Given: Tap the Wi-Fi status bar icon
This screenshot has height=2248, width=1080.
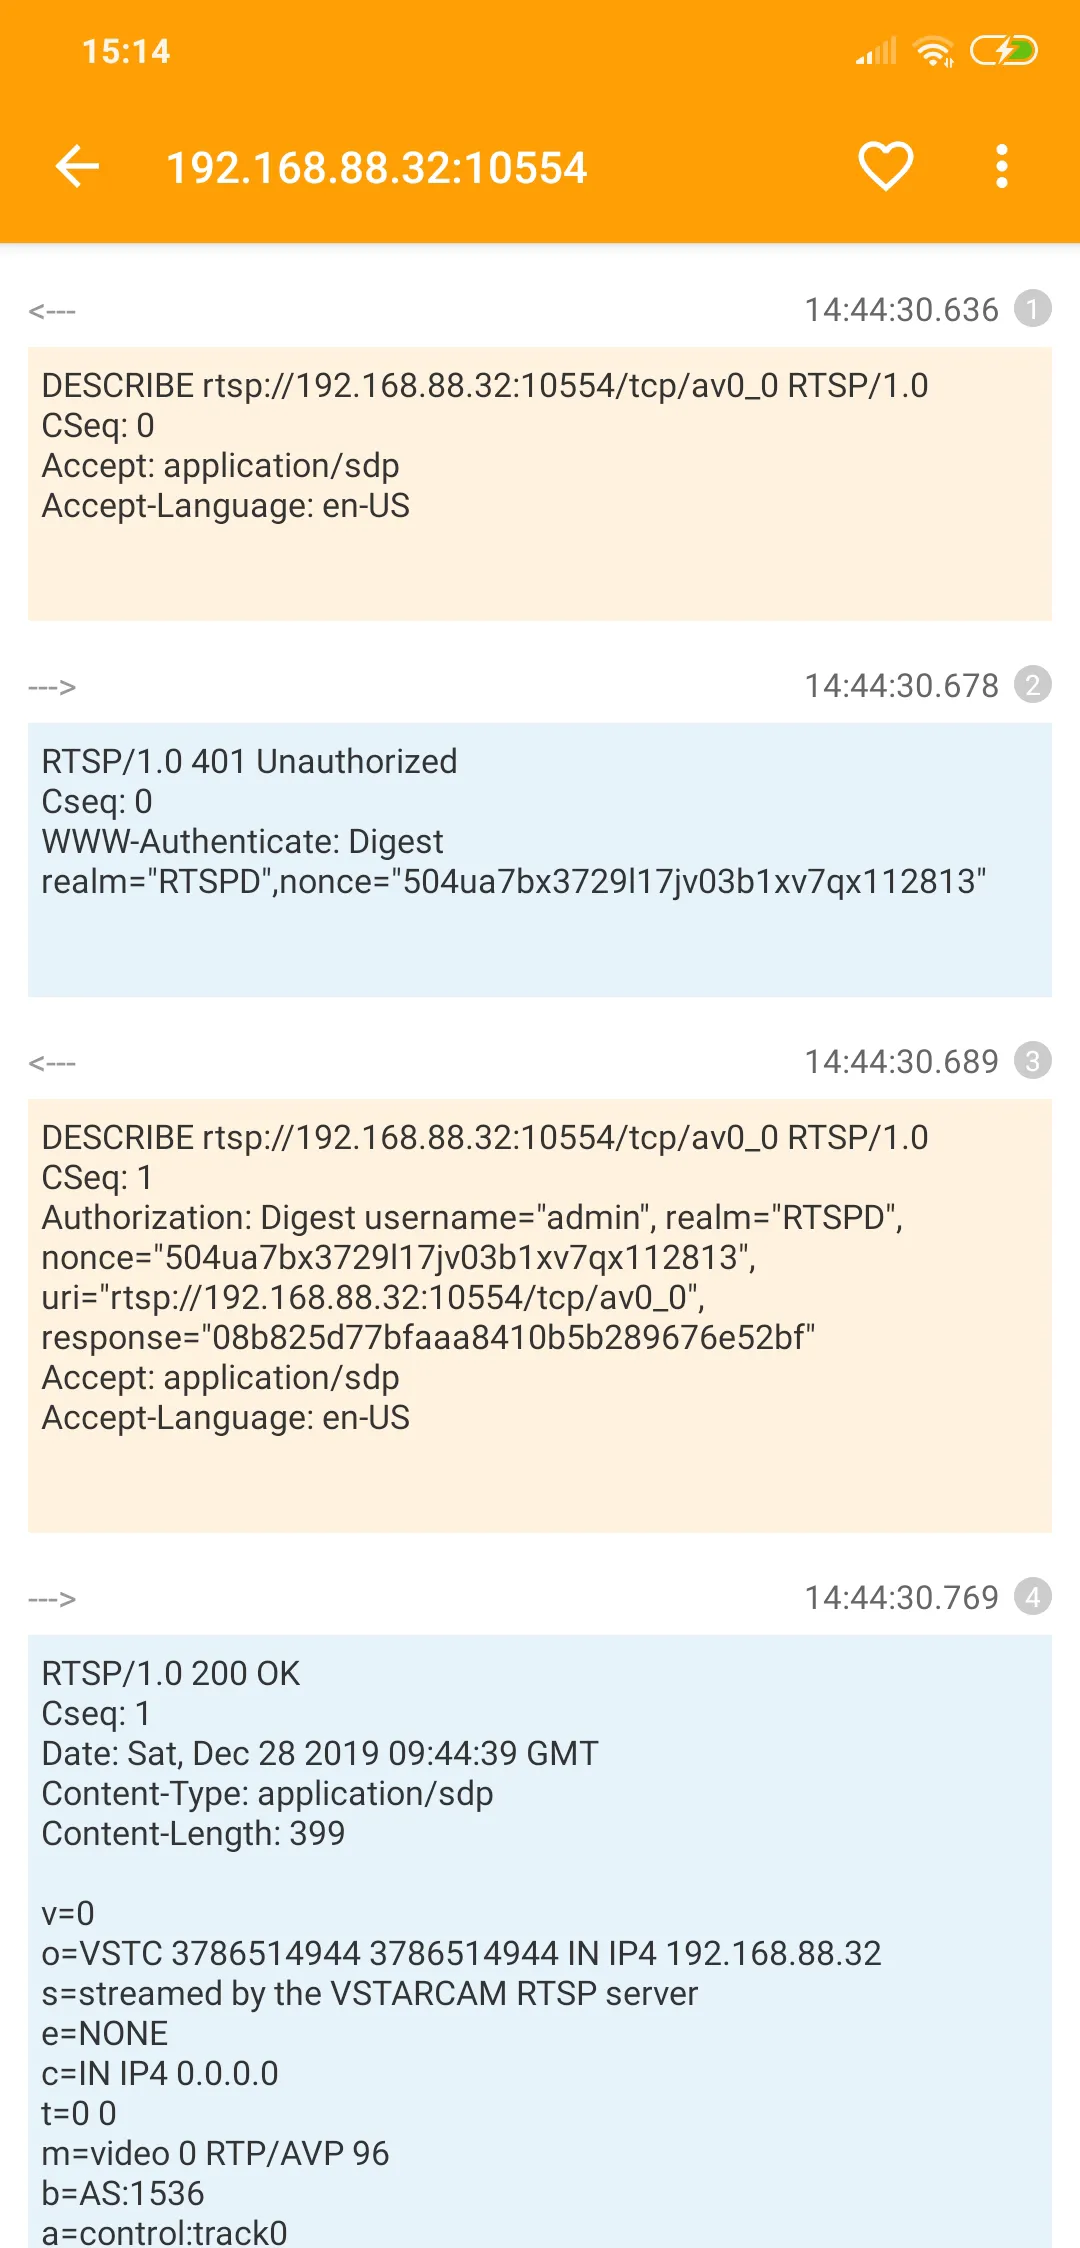Looking at the screenshot, I should (935, 51).
